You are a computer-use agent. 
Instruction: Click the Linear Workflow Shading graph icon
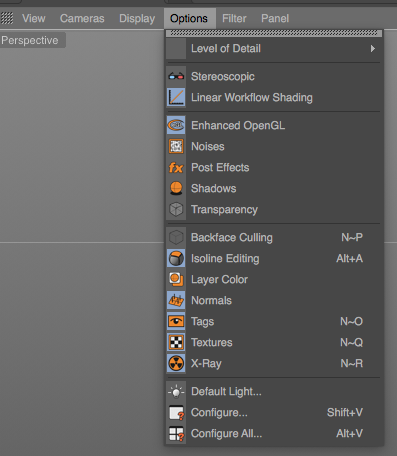[x=176, y=97]
